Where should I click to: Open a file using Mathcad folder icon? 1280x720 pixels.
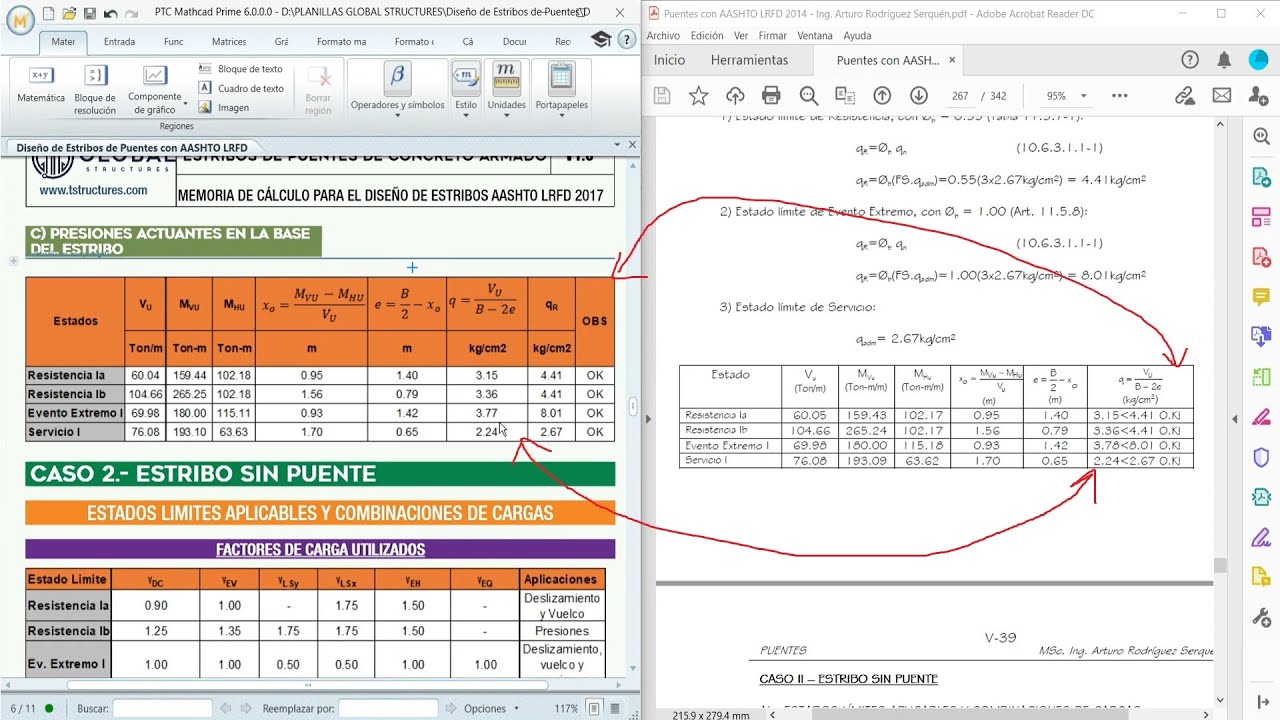69,14
